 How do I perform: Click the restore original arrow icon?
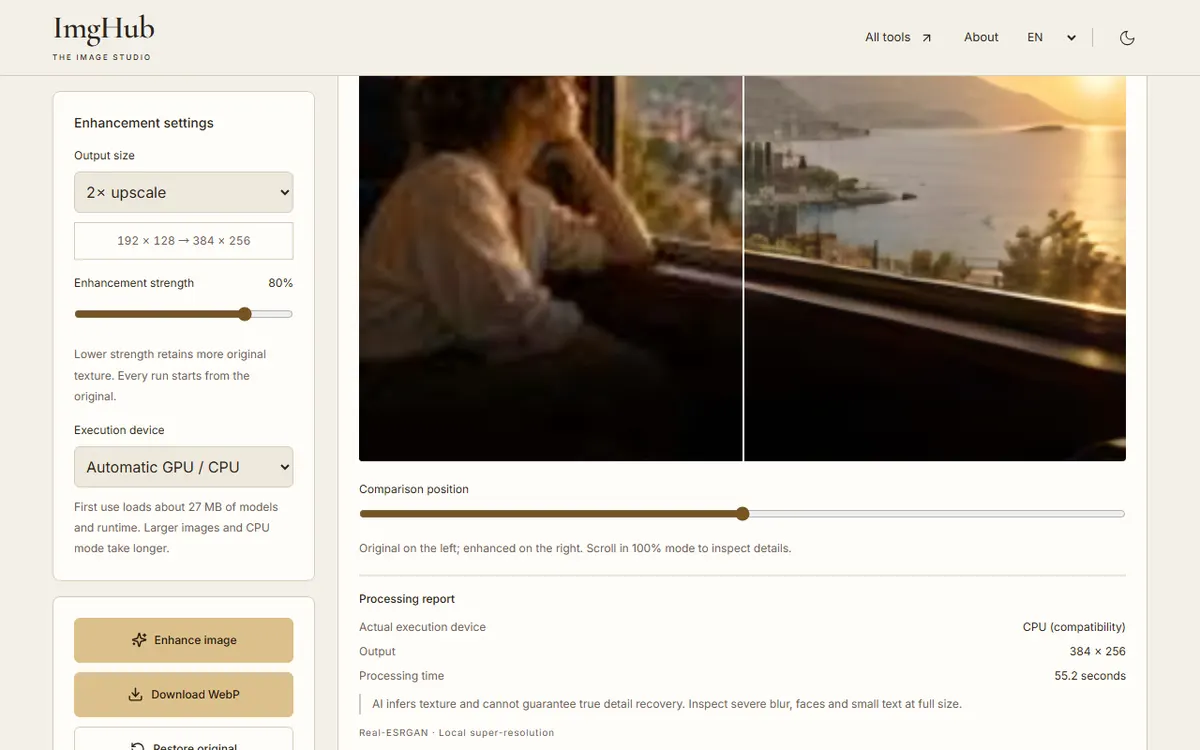click(138, 746)
